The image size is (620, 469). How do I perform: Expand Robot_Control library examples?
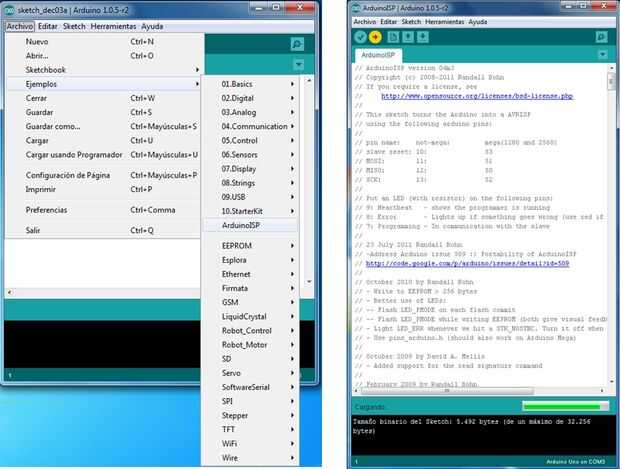coord(250,331)
